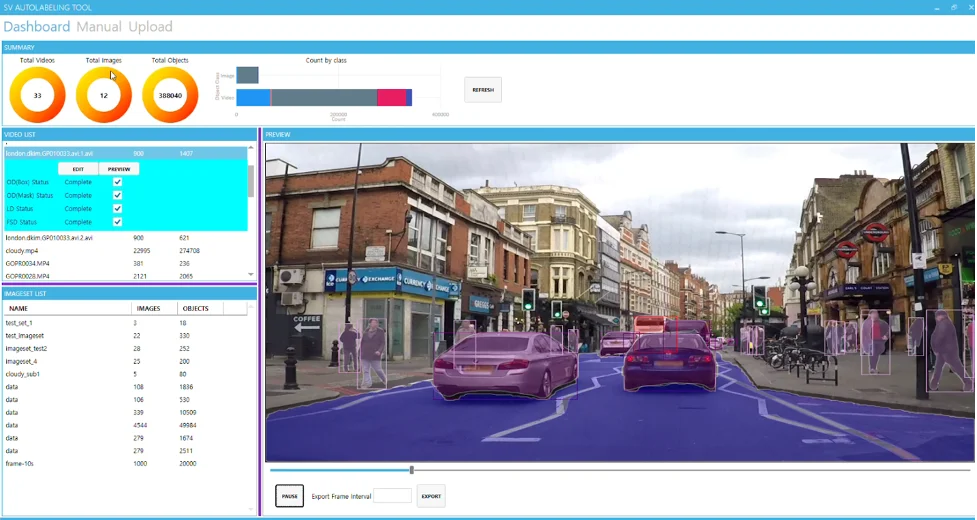Viewport: 977px width, 520px height.
Task: Select cloudy.mp4 in the video list
Action: [22, 251]
